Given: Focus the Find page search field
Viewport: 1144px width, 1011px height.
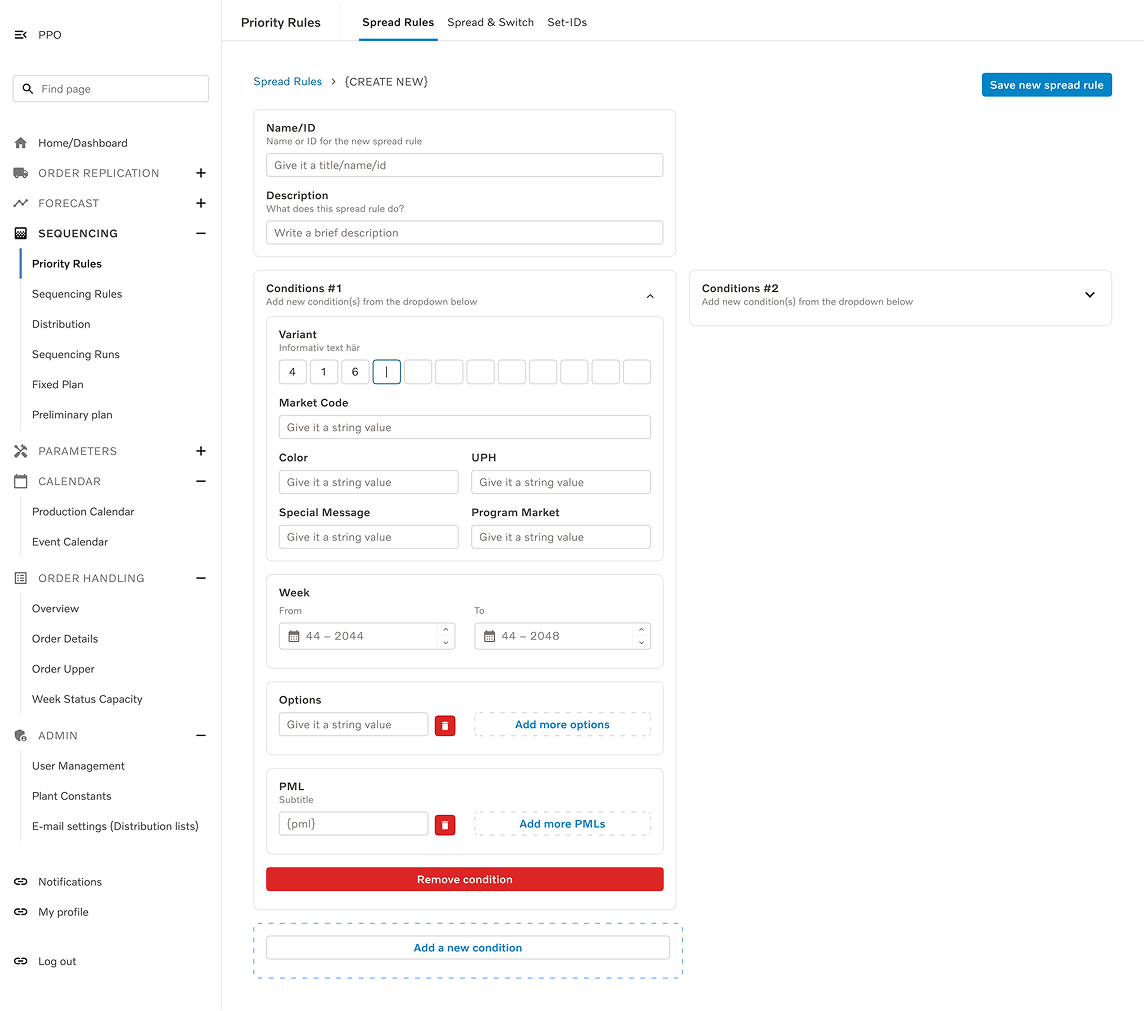Looking at the screenshot, I should tap(111, 89).
